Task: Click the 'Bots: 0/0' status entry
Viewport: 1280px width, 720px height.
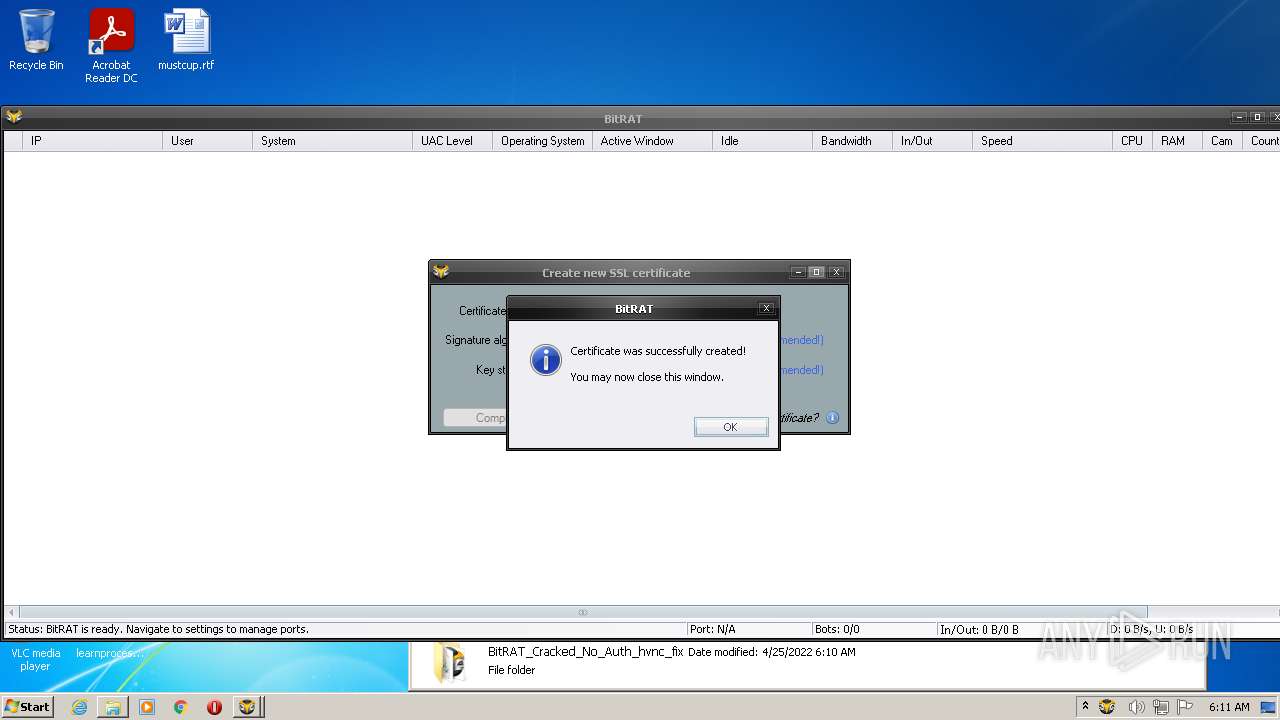Action: point(837,629)
